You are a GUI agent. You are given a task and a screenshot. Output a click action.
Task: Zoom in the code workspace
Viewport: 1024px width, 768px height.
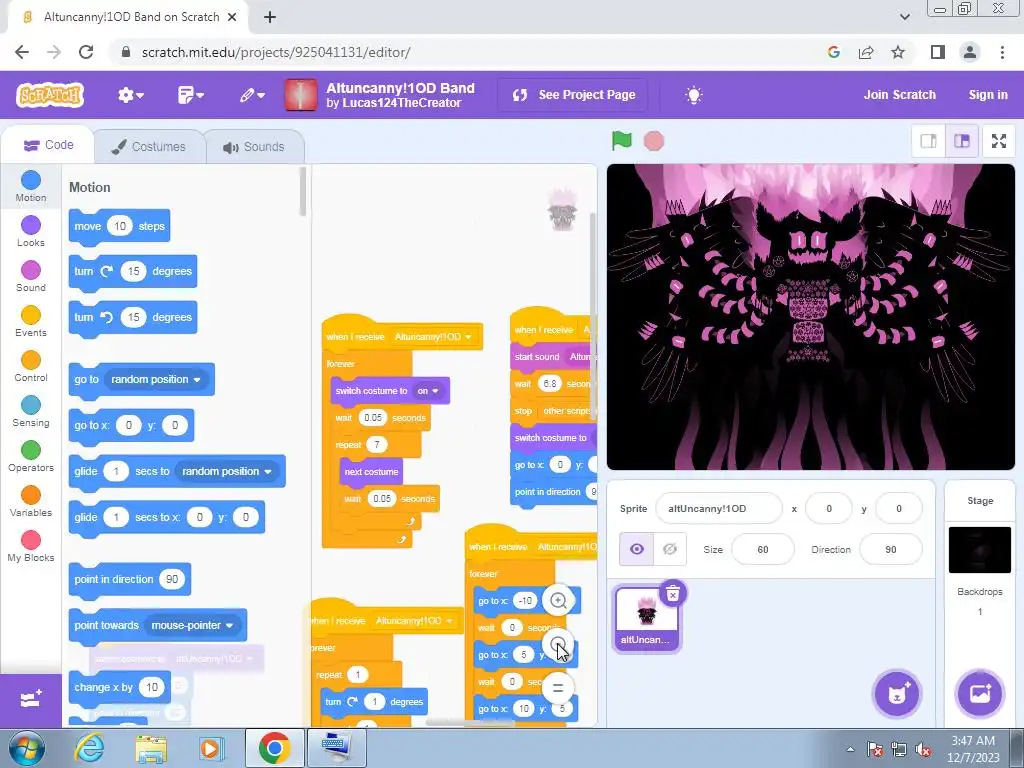coord(558,600)
